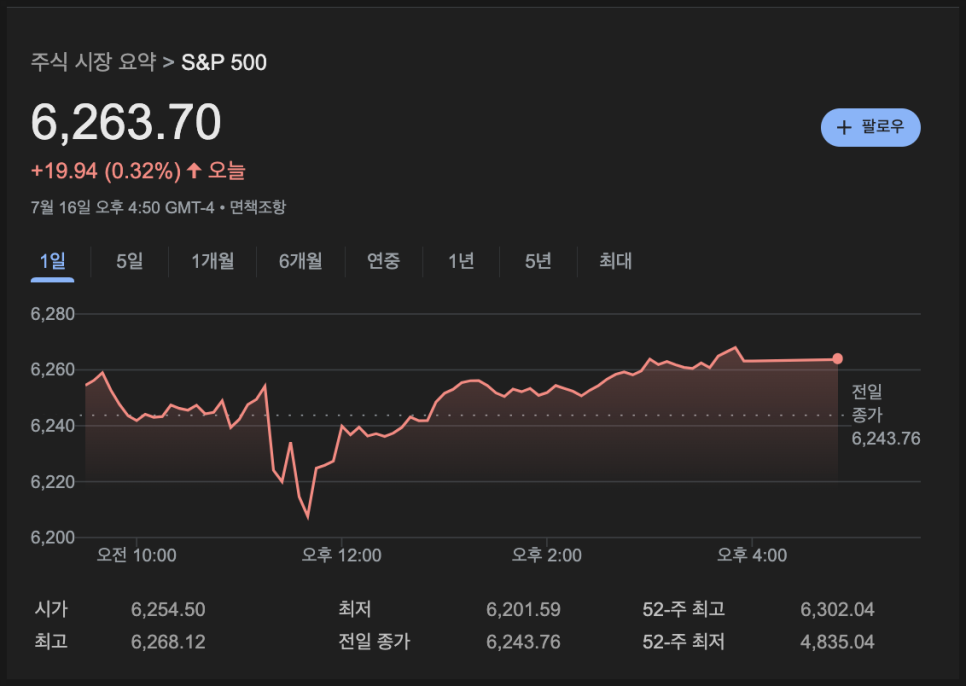This screenshot has height=686, width=966.
Task: Click the timestamp 7월 16일 오후 4:50 GMT-4
Action: pos(123,207)
